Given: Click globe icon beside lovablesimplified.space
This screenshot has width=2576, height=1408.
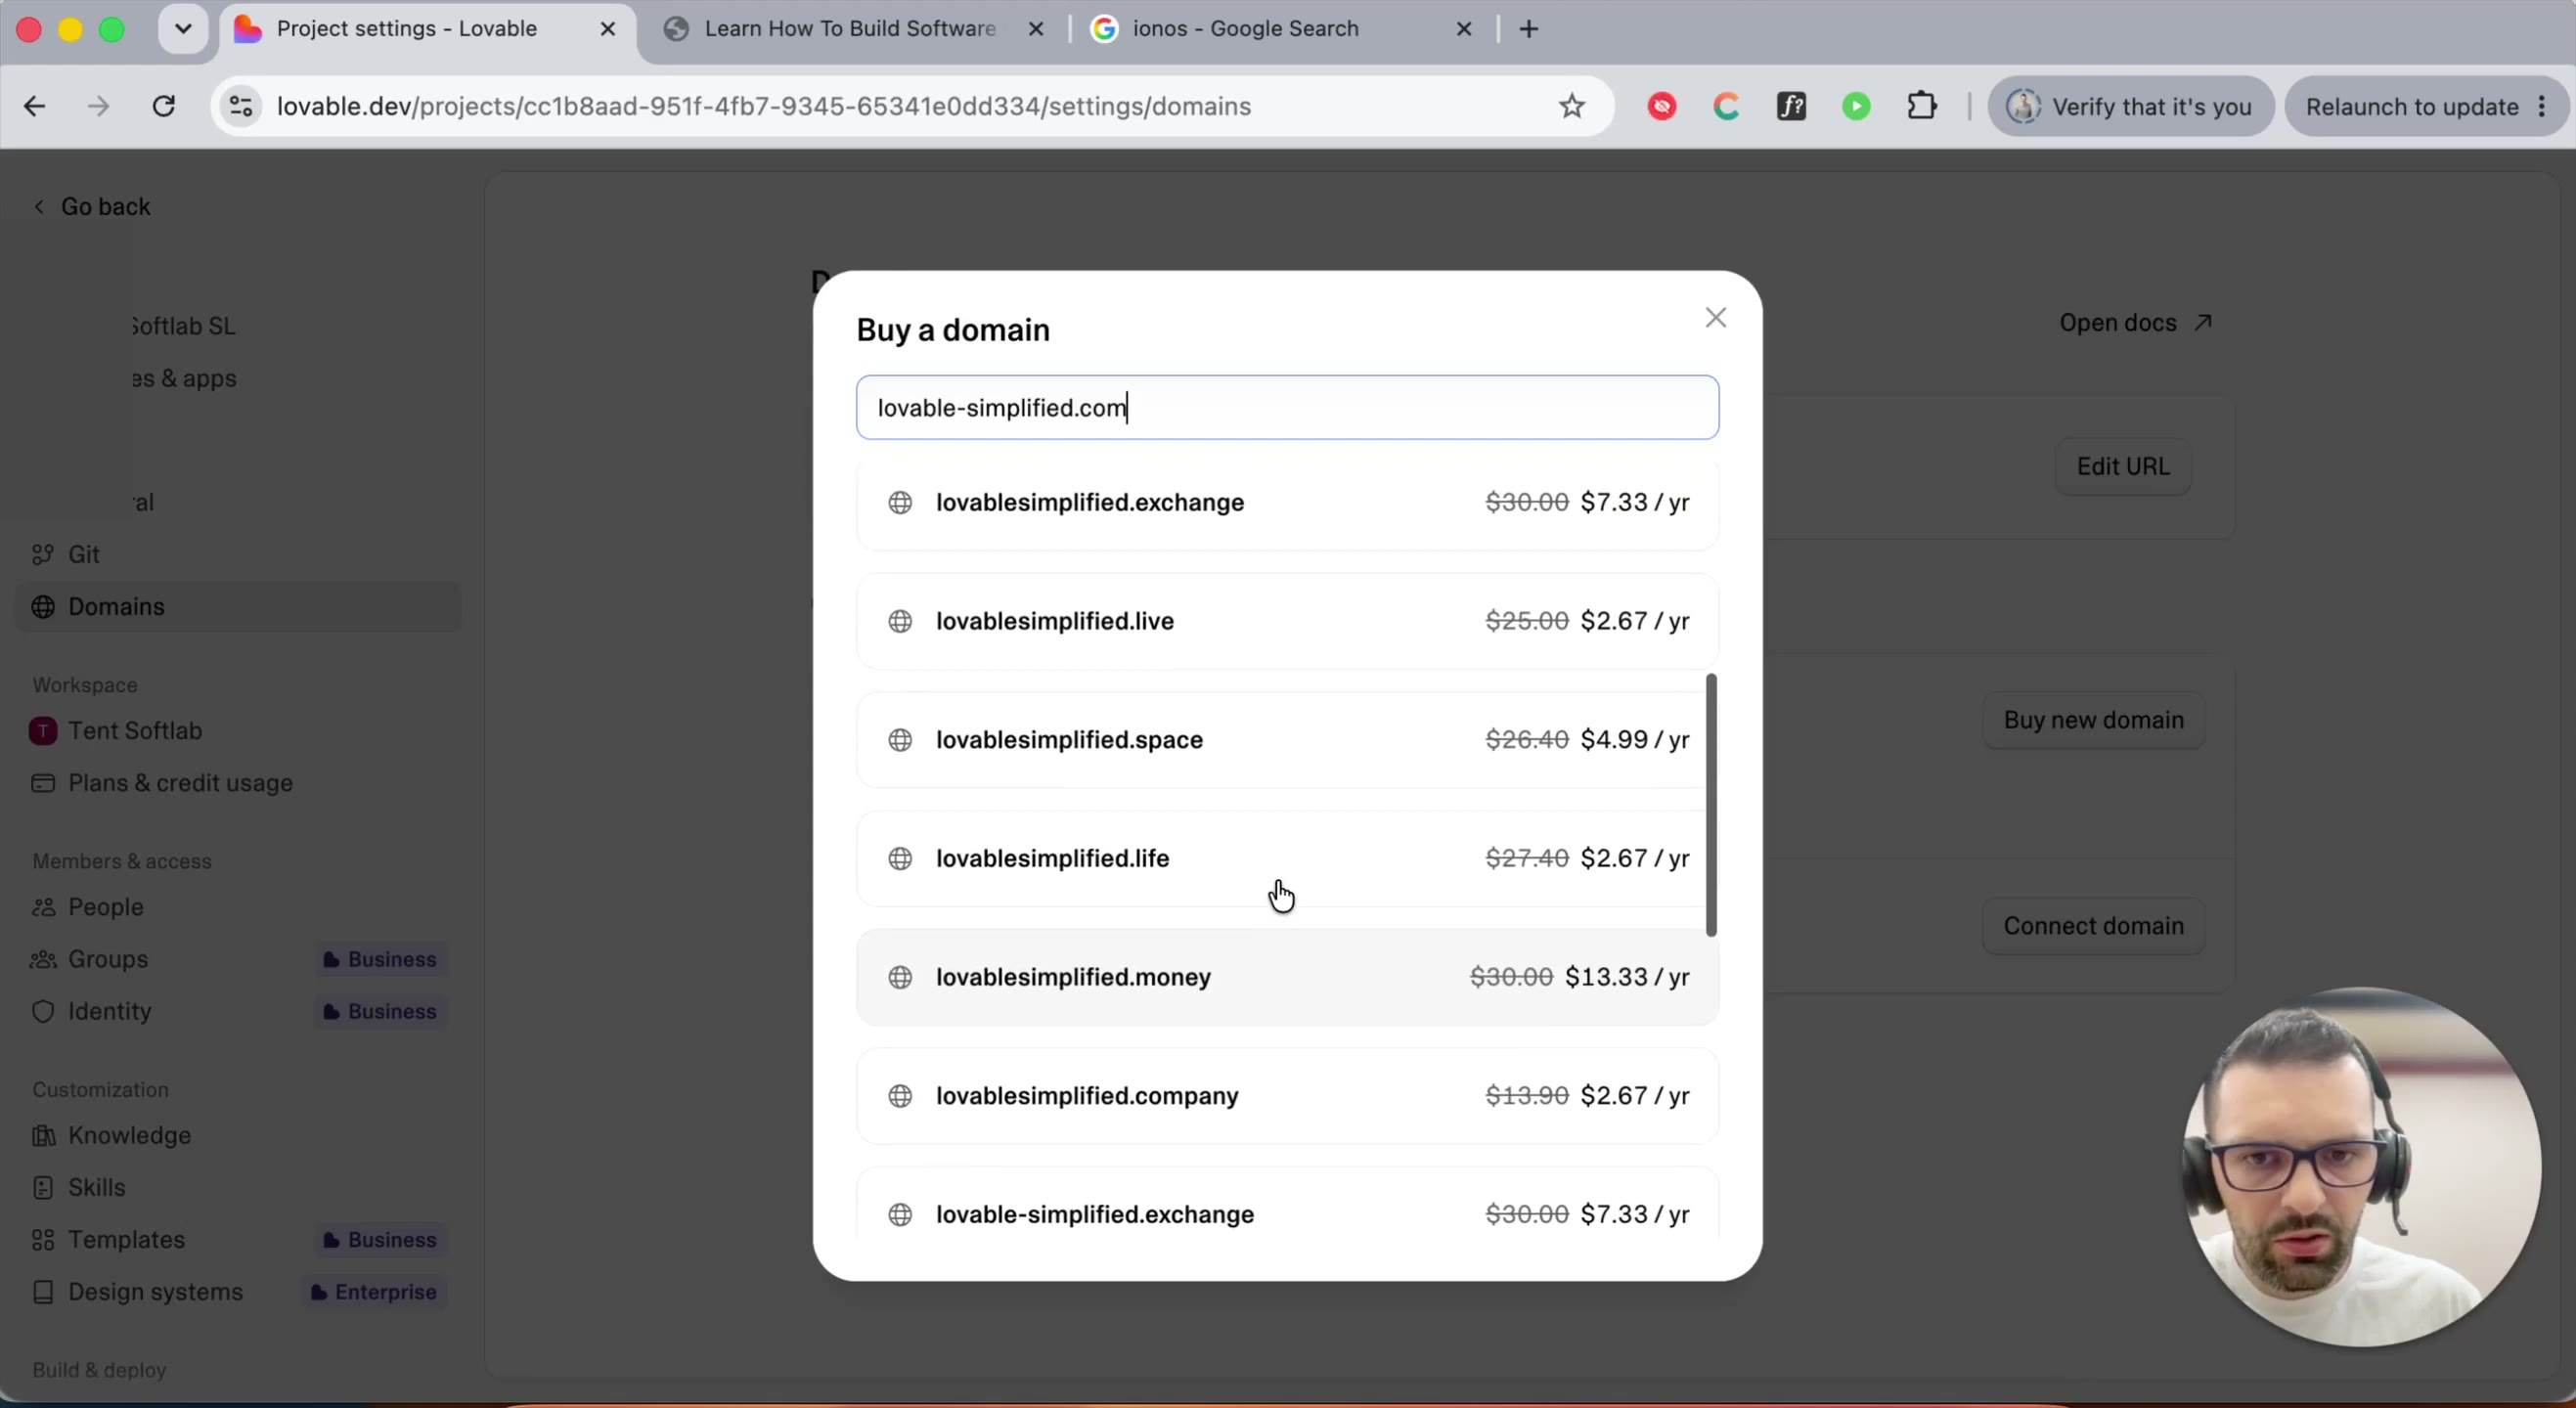Looking at the screenshot, I should [900, 740].
